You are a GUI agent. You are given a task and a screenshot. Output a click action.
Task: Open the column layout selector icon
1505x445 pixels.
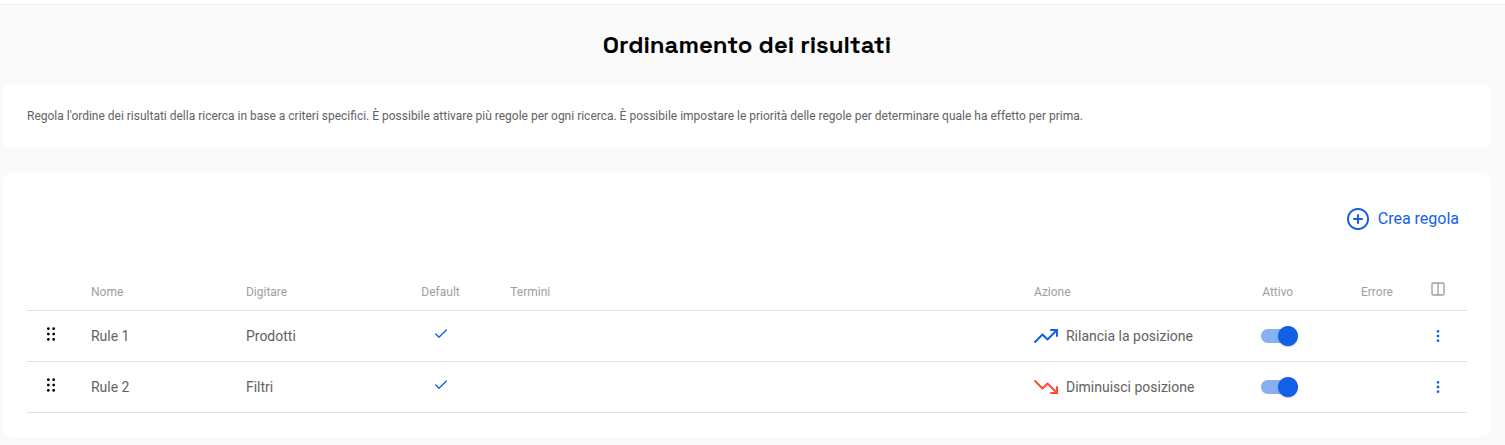(x=1438, y=290)
